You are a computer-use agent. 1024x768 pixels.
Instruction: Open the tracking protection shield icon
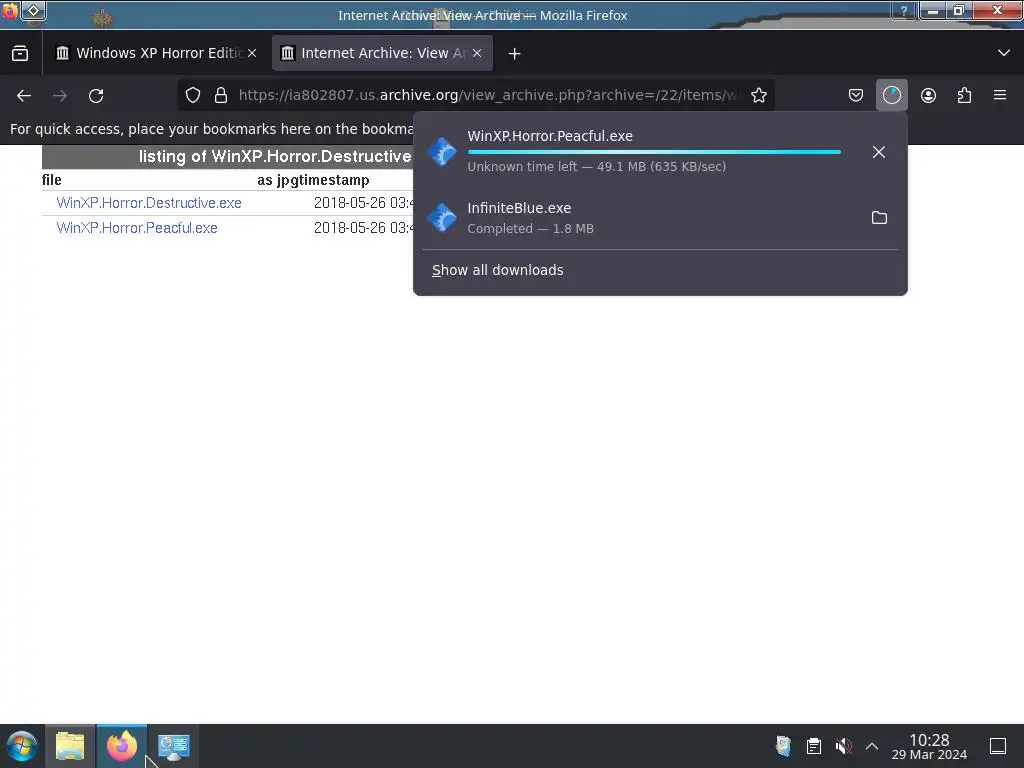pyautogui.click(x=193, y=95)
